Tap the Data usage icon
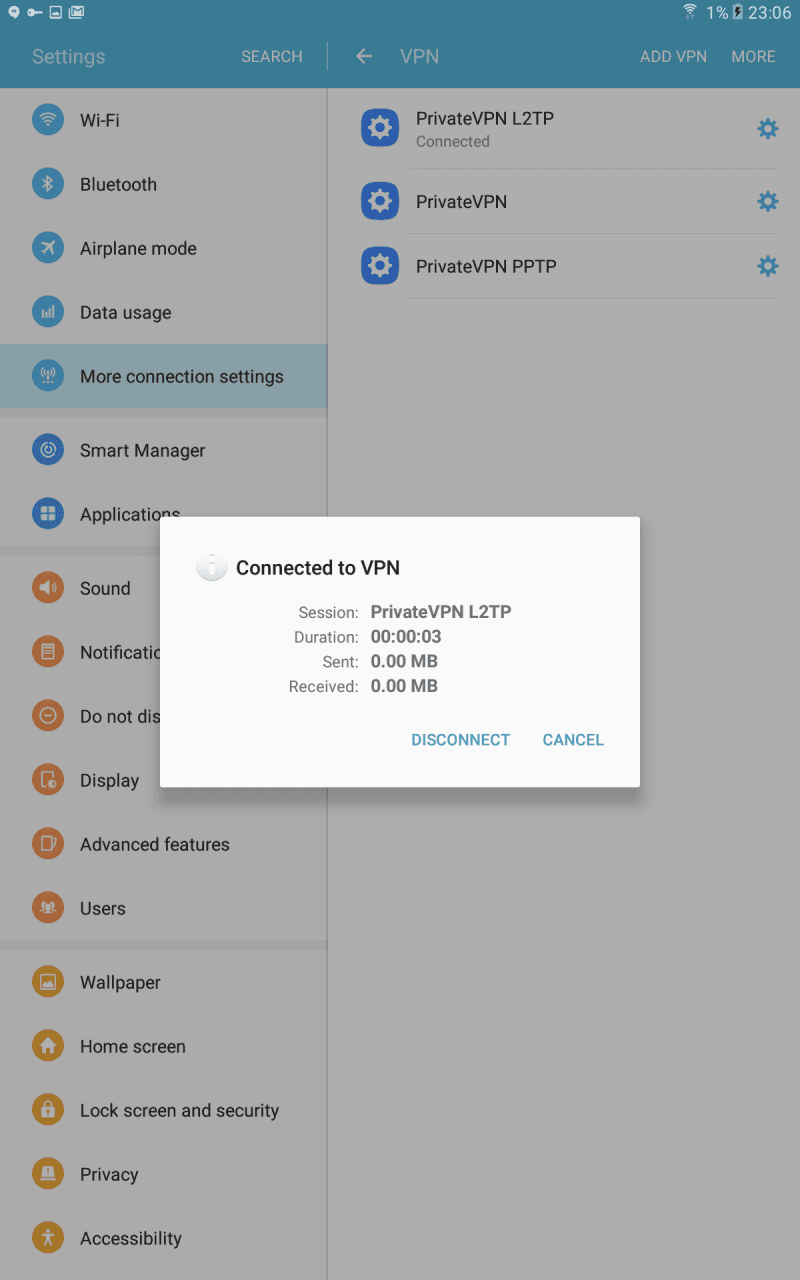The width and height of the screenshot is (800, 1280). [x=47, y=312]
